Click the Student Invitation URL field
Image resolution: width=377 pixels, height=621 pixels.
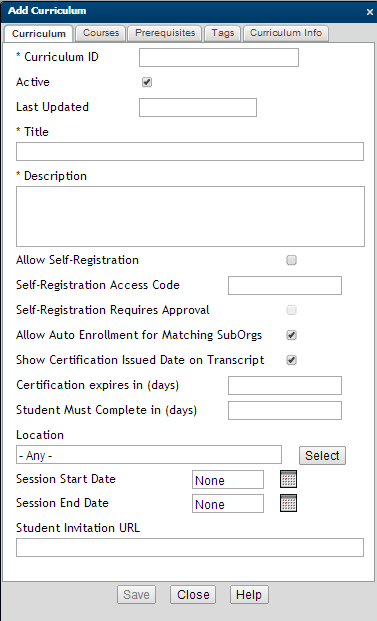pos(190,547)
